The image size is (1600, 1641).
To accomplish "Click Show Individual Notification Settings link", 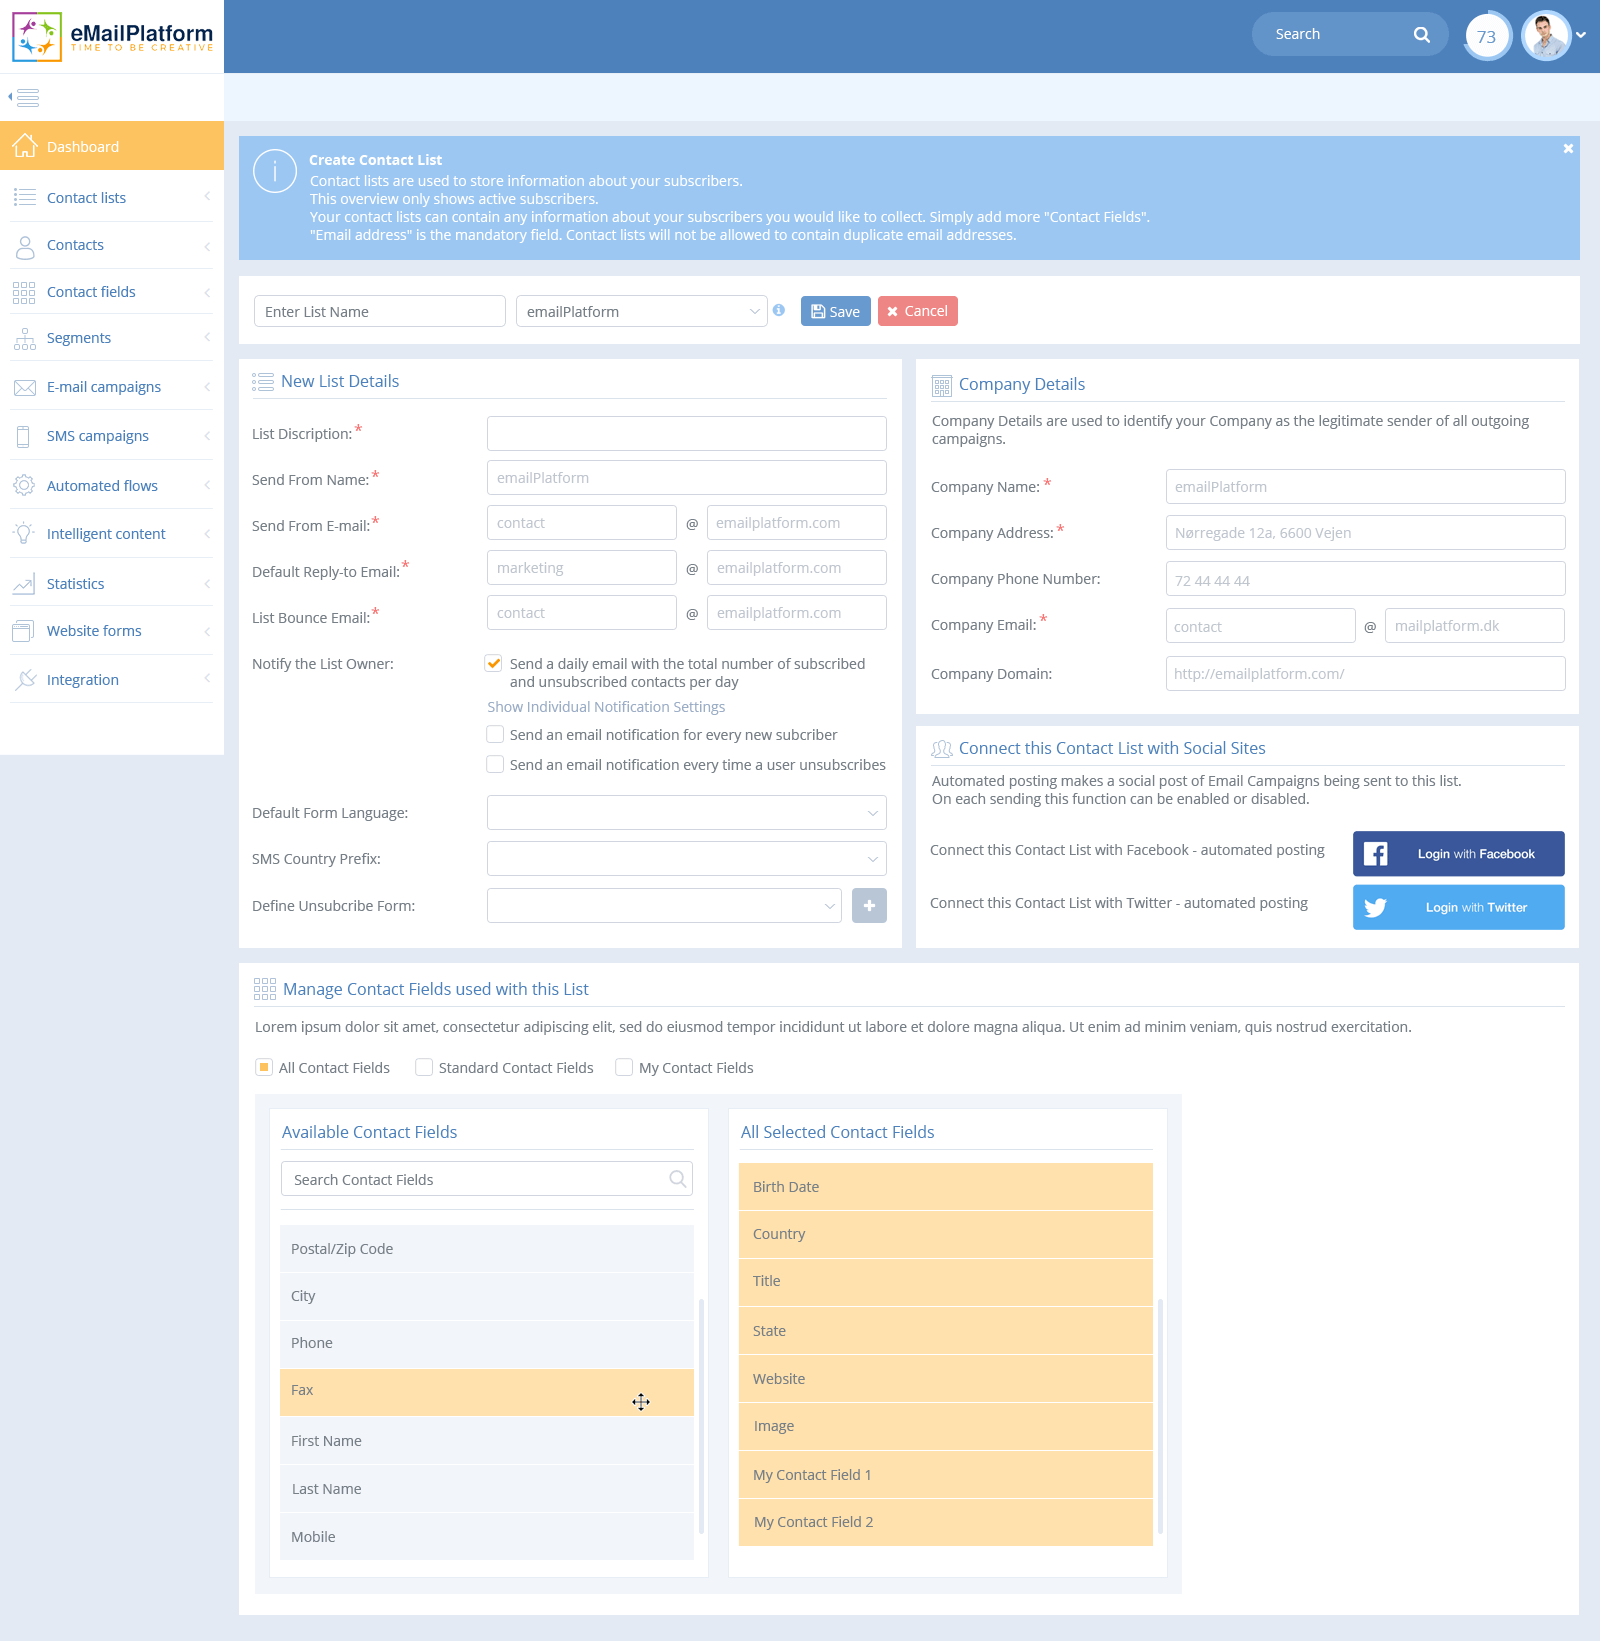I will click(606, 707).
